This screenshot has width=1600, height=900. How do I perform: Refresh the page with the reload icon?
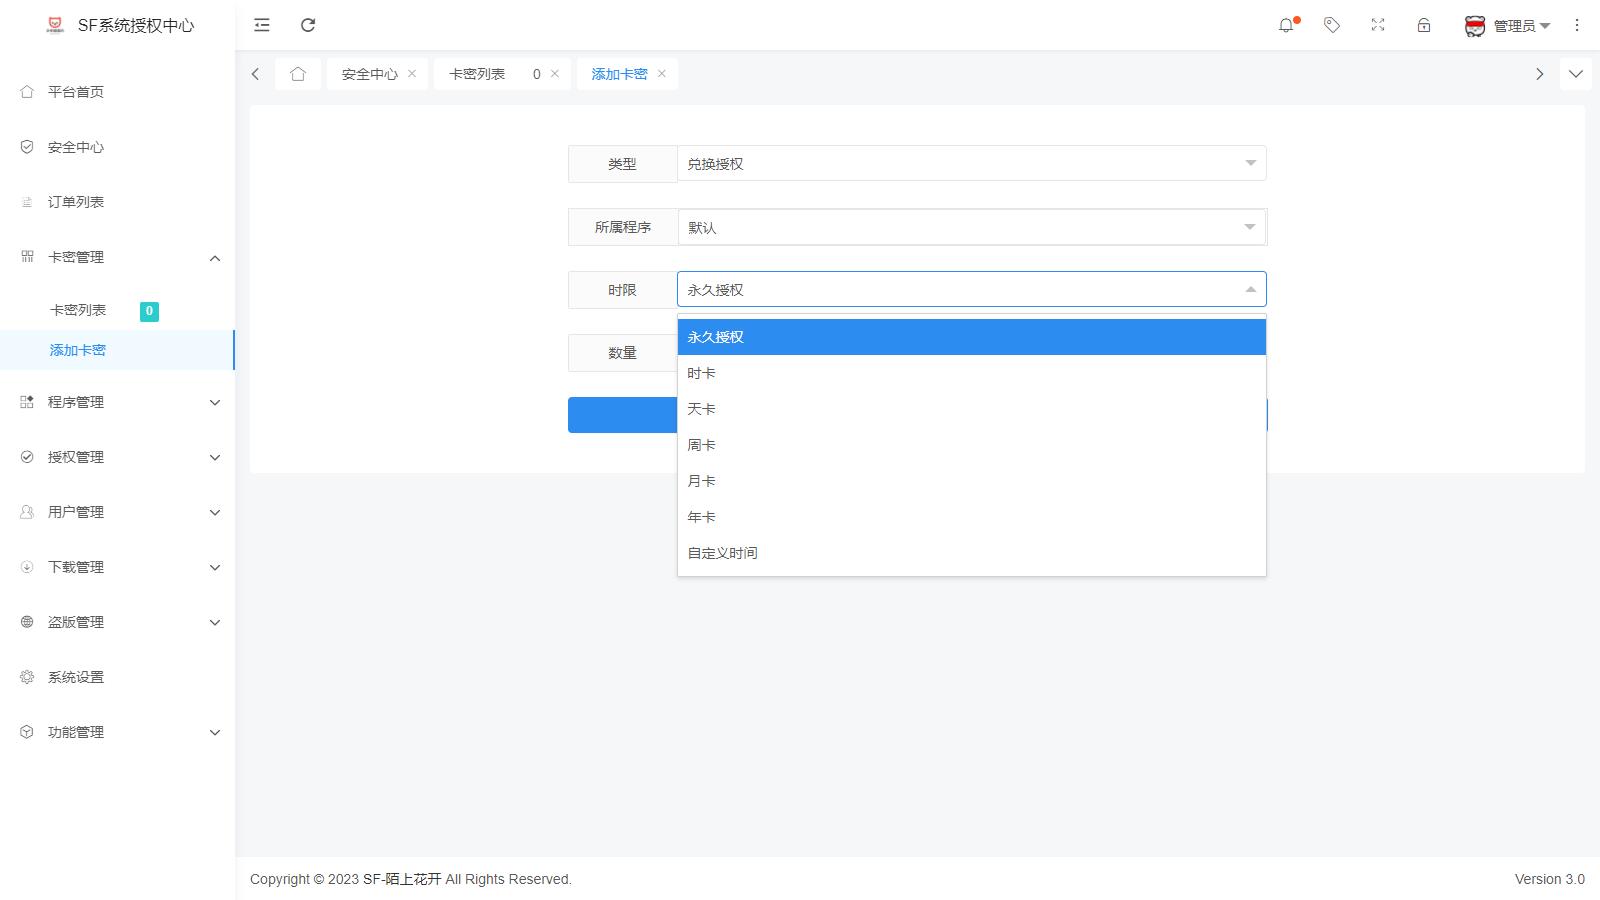308,25
